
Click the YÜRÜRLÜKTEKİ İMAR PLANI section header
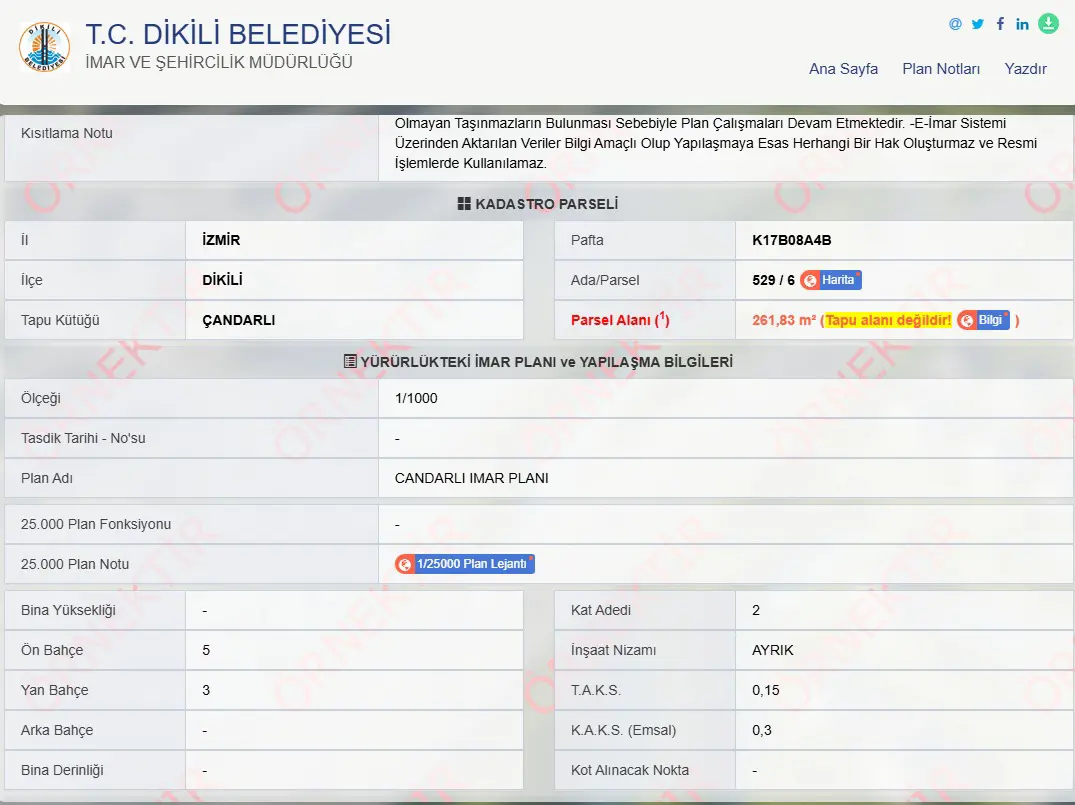(538, 362)
